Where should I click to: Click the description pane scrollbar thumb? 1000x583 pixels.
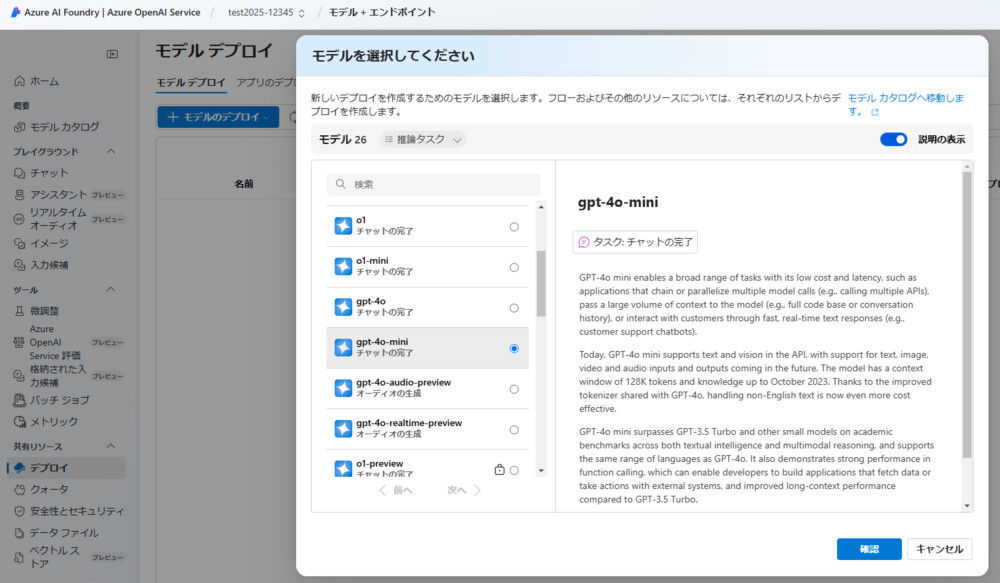[x=967, y=314]
